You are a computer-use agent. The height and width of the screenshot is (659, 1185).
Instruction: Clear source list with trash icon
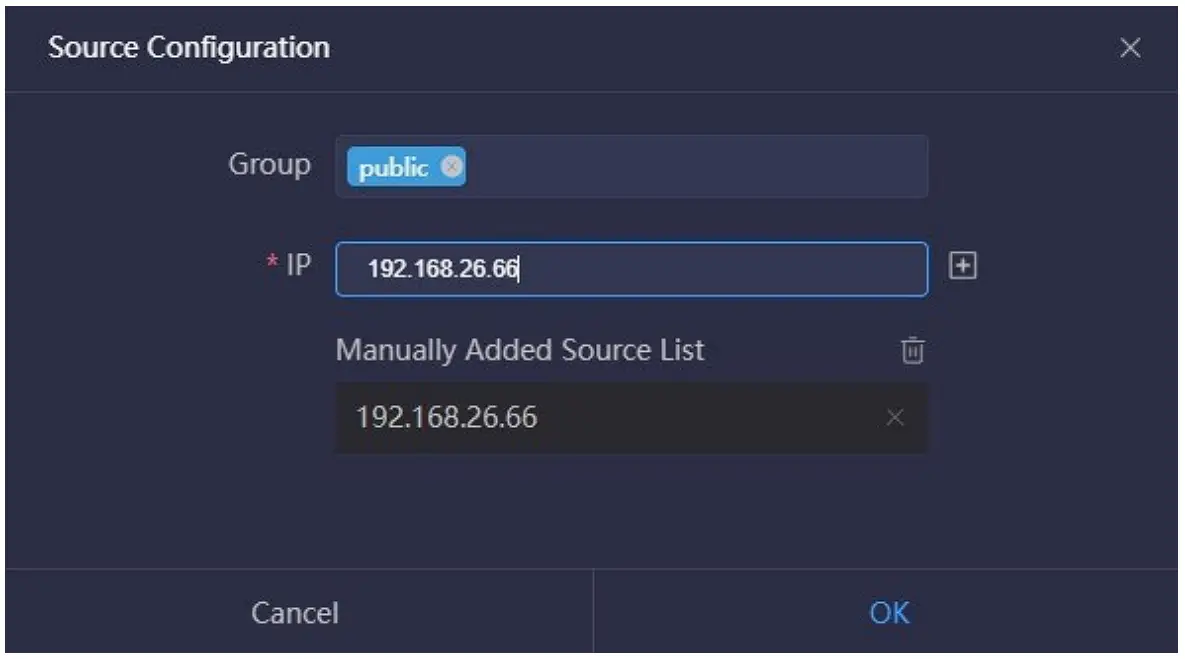click(x=913, y=351)
